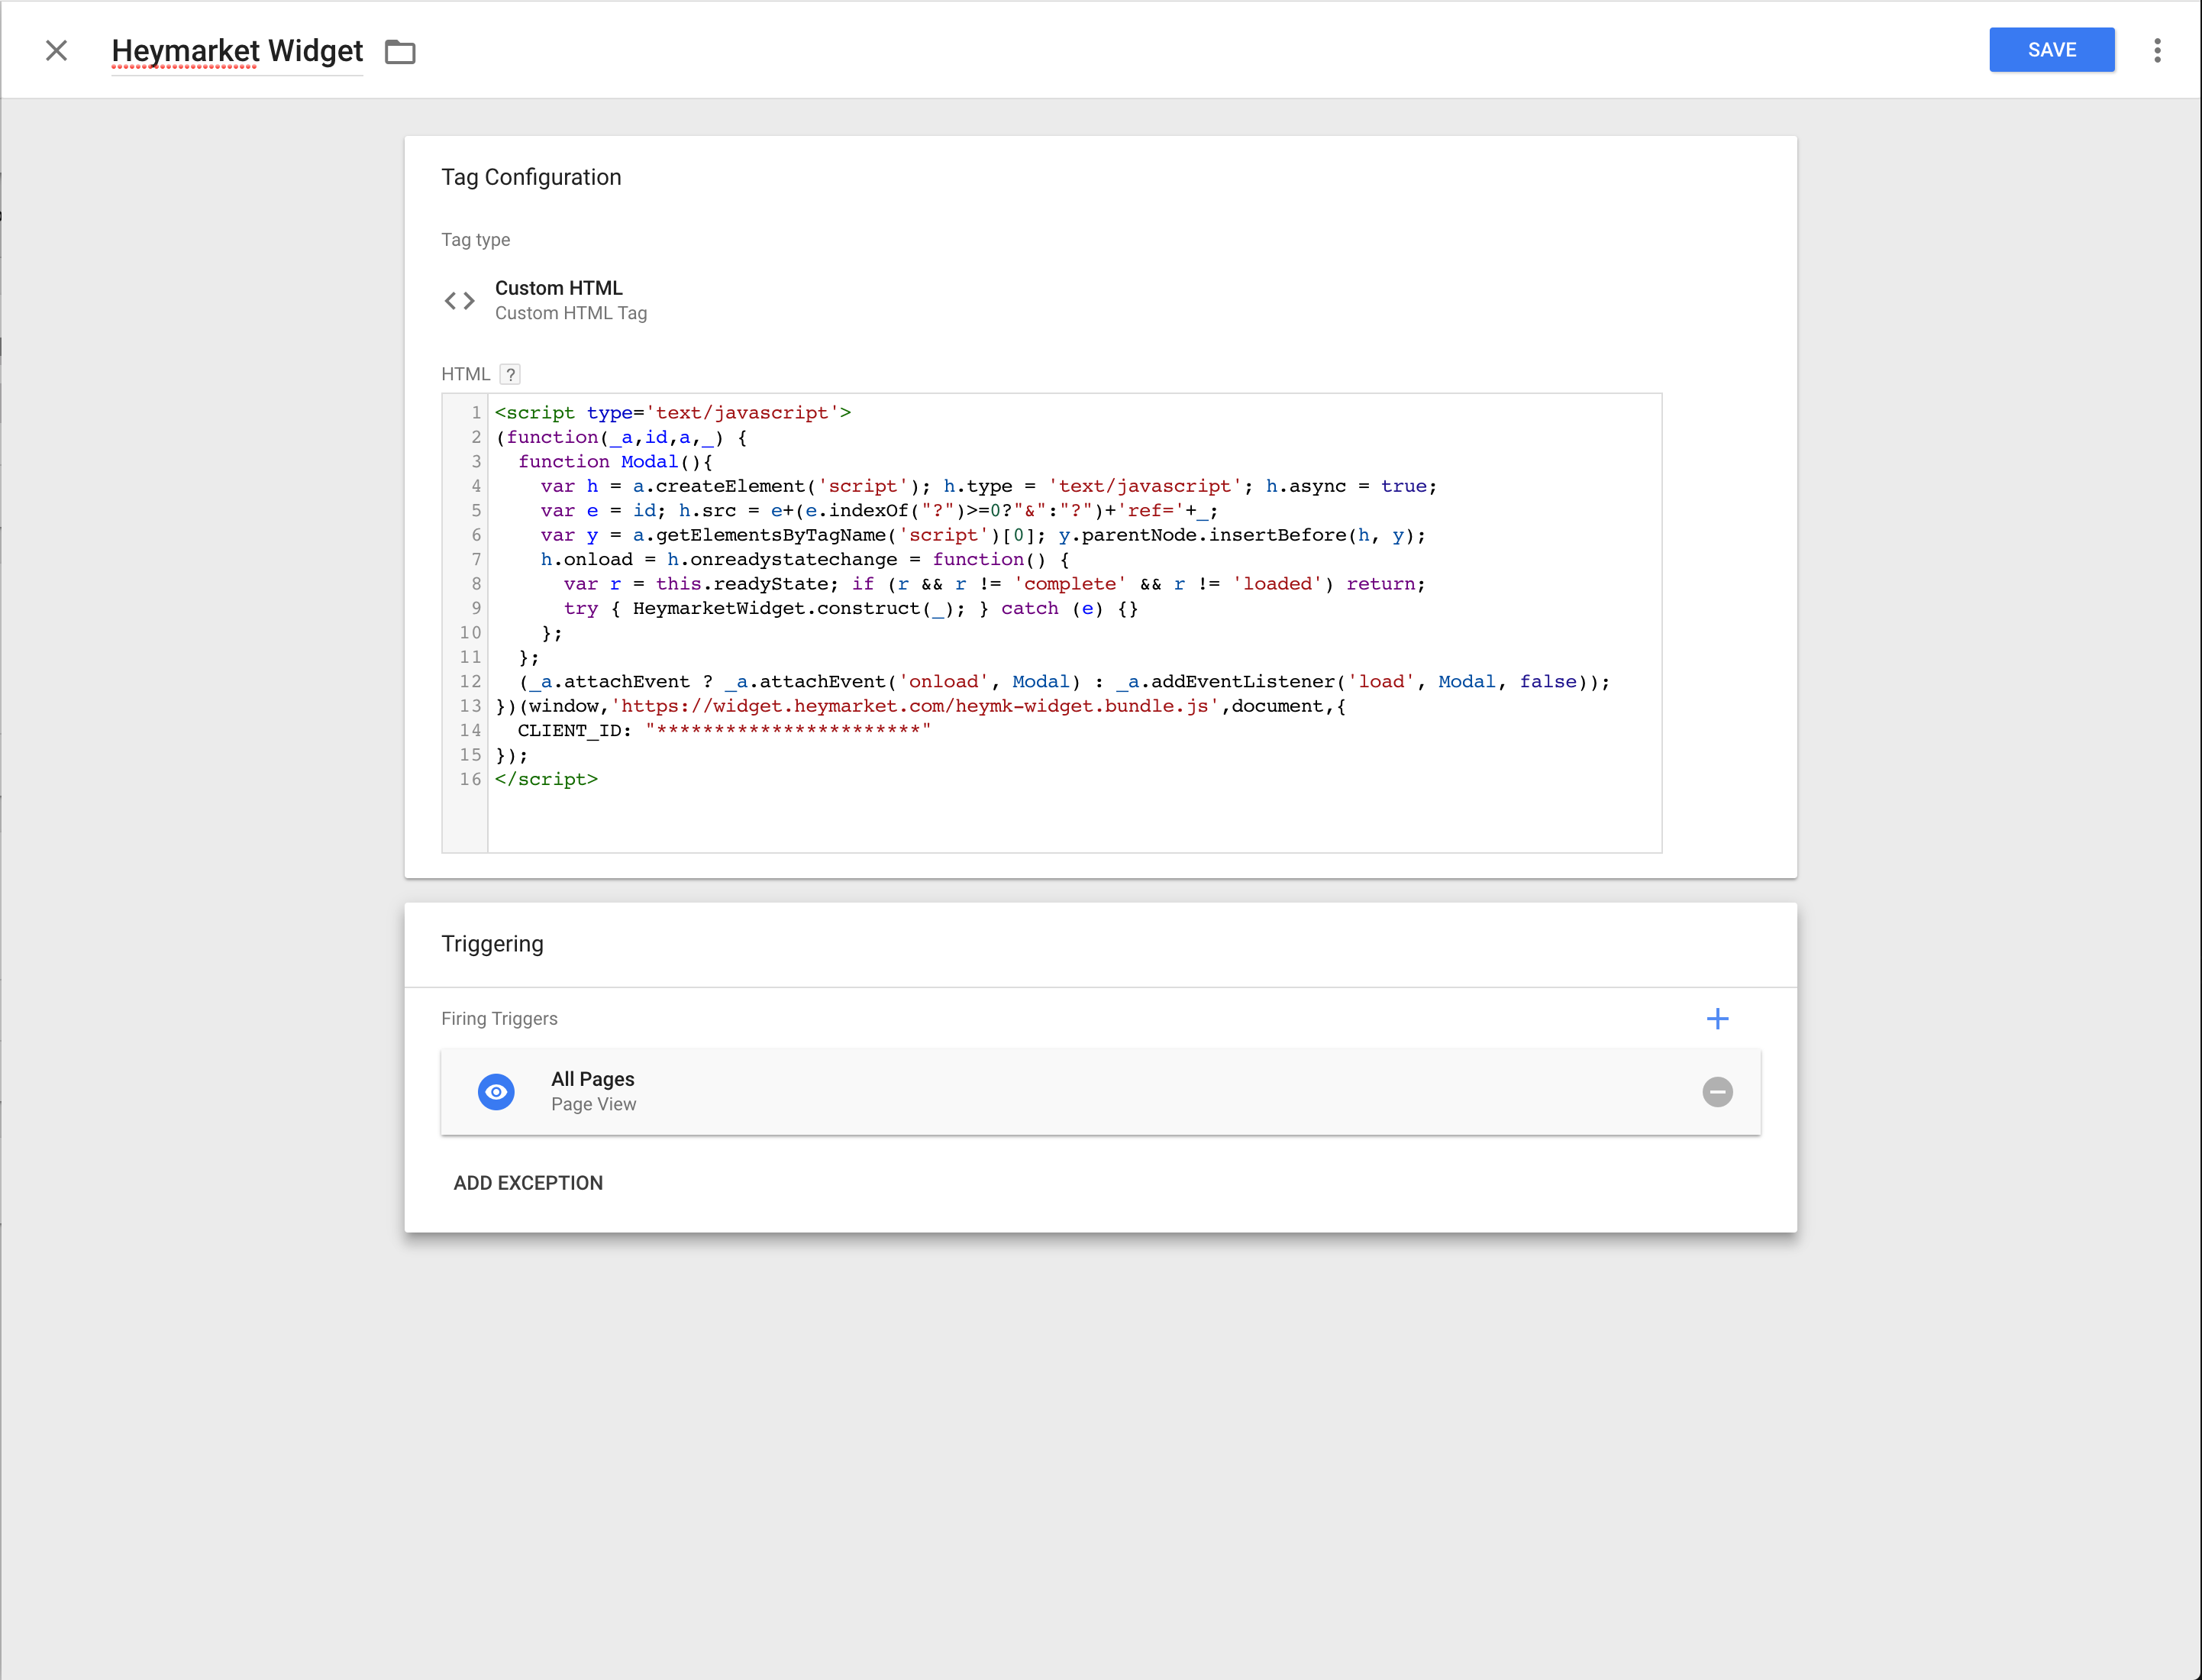Image resolution: width=2202 pixels, height=1680 pixels.
Task: Click the SAVE button
Action: [2051, 50]
